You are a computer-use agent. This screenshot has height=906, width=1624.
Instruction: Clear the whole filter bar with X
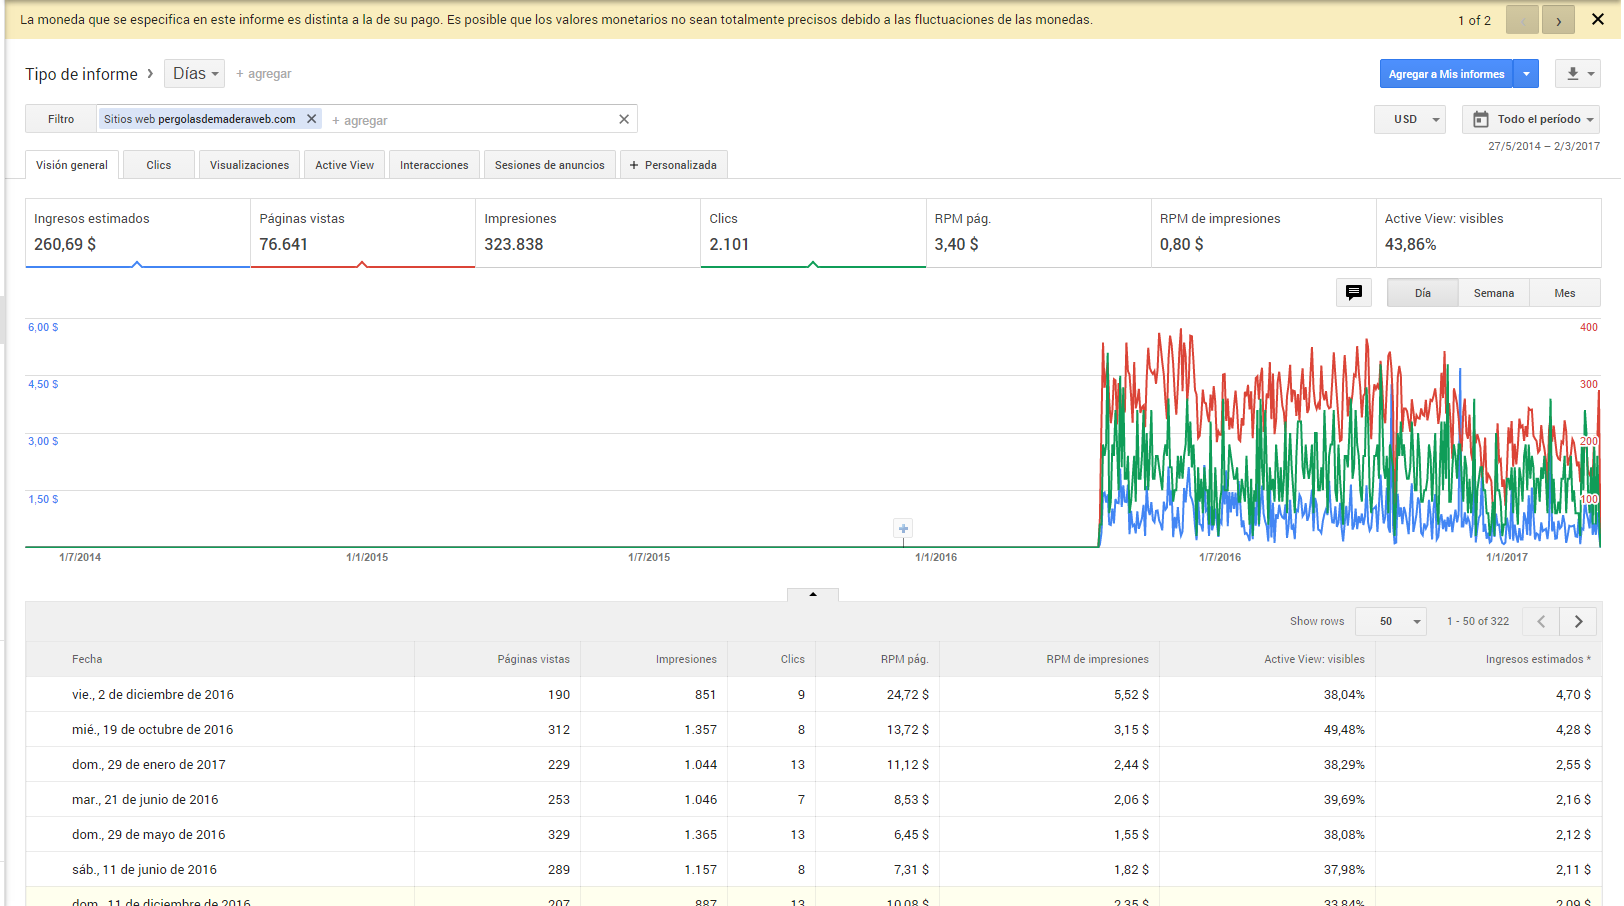click(624, 119)
